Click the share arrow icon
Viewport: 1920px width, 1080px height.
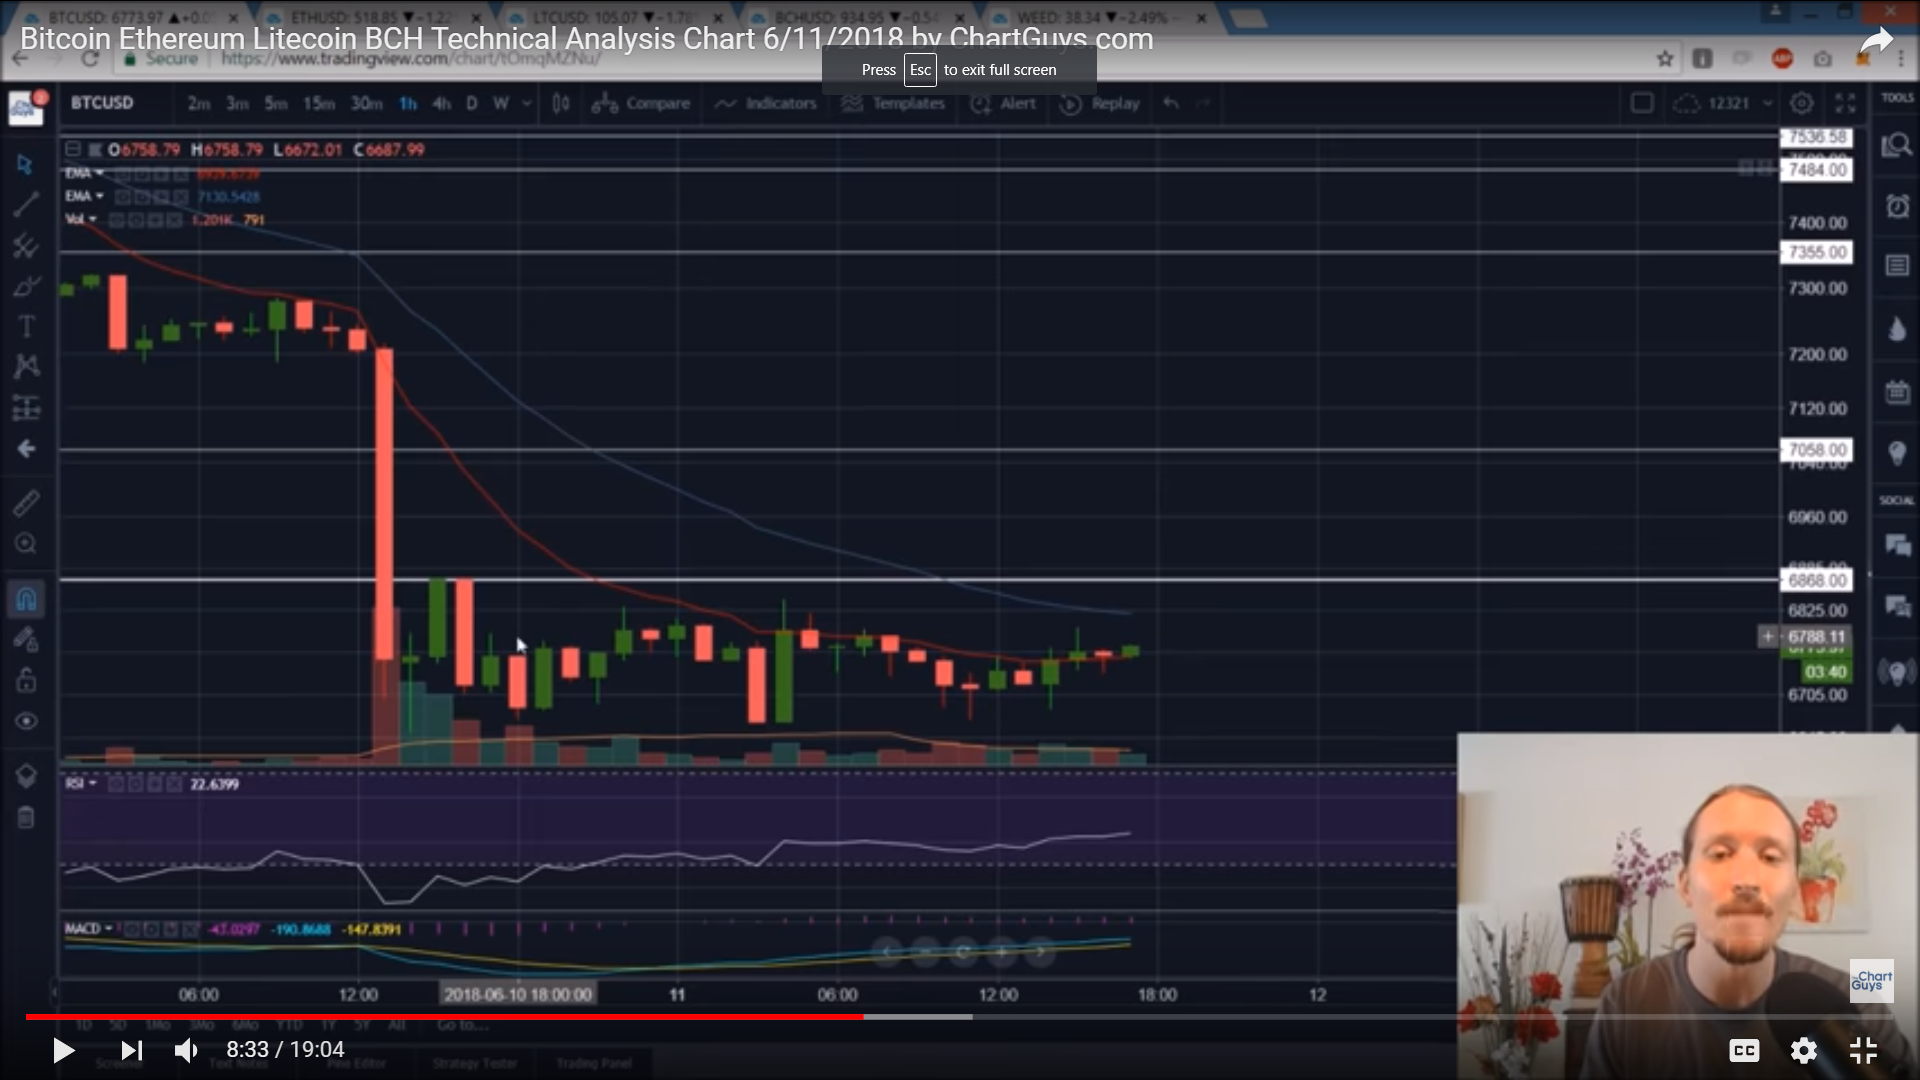pos(1876,42)
